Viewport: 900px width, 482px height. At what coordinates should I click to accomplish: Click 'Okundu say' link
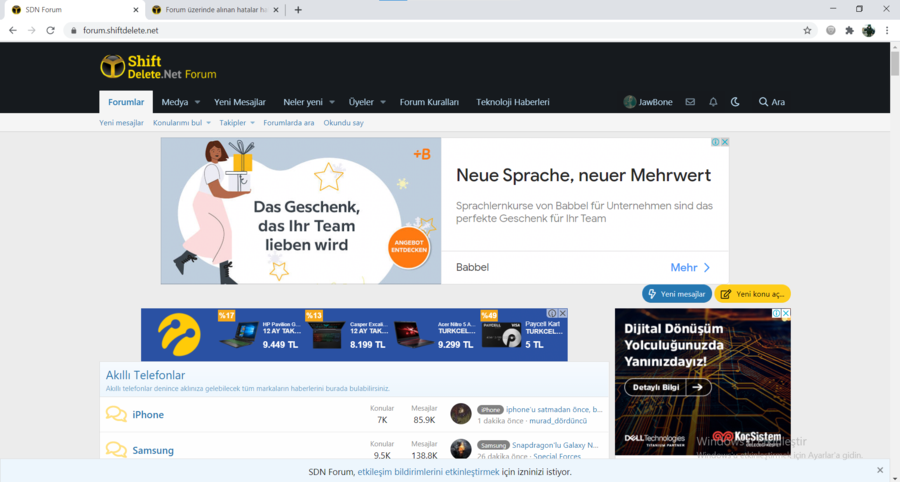[343, 123]
